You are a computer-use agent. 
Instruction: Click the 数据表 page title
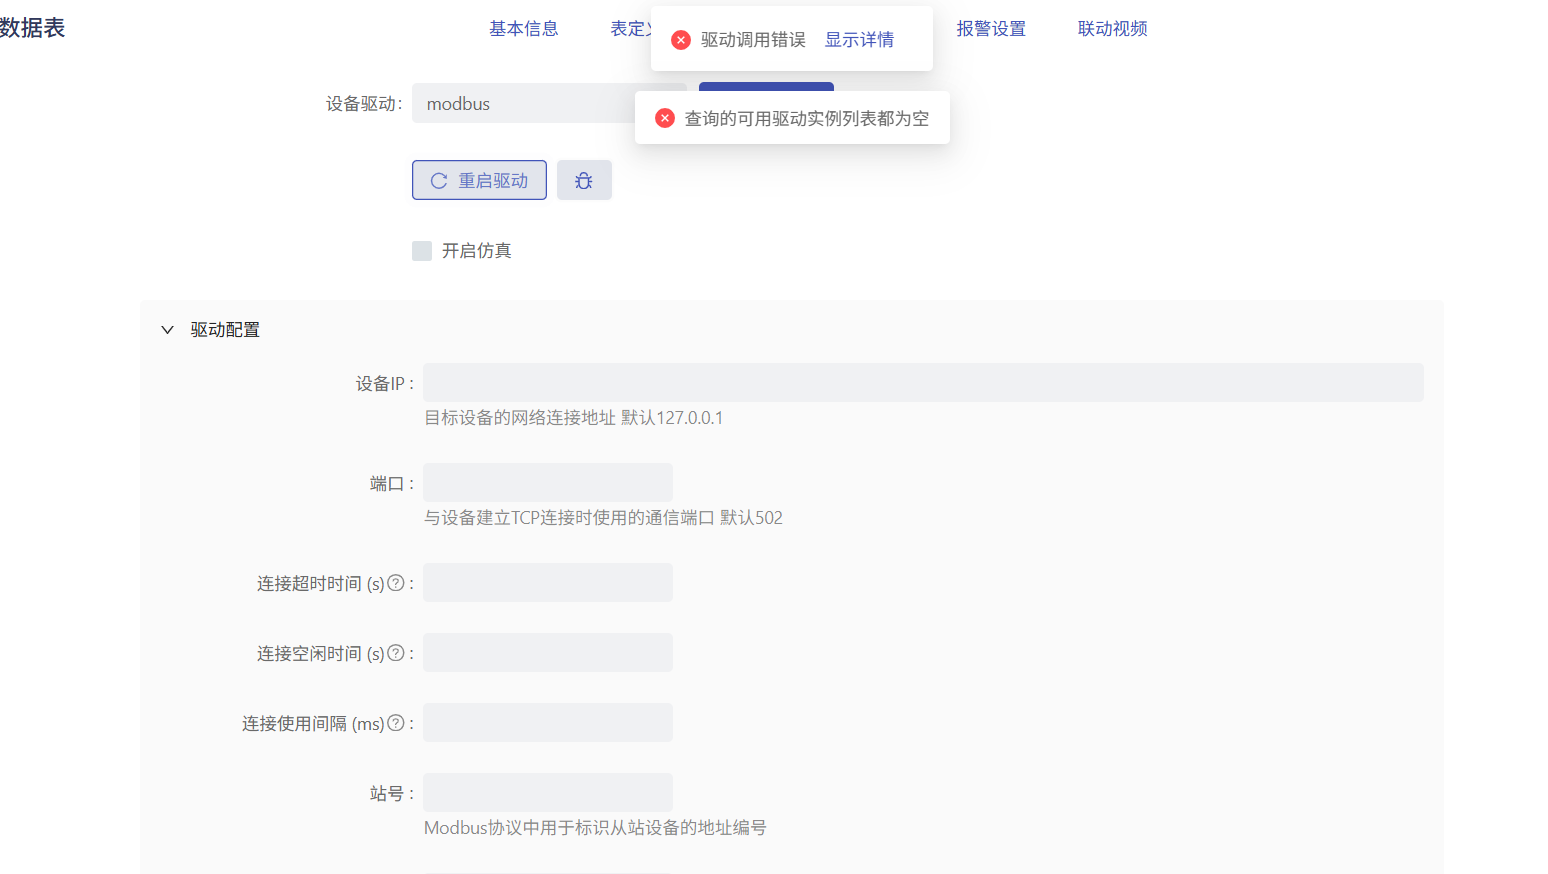pyautogui.click(x=32, y=28)
